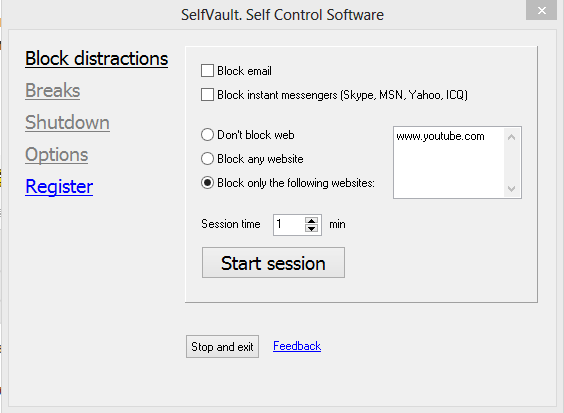564x413 pixels.
Task: Open the Register link
Action: [59, 187]
